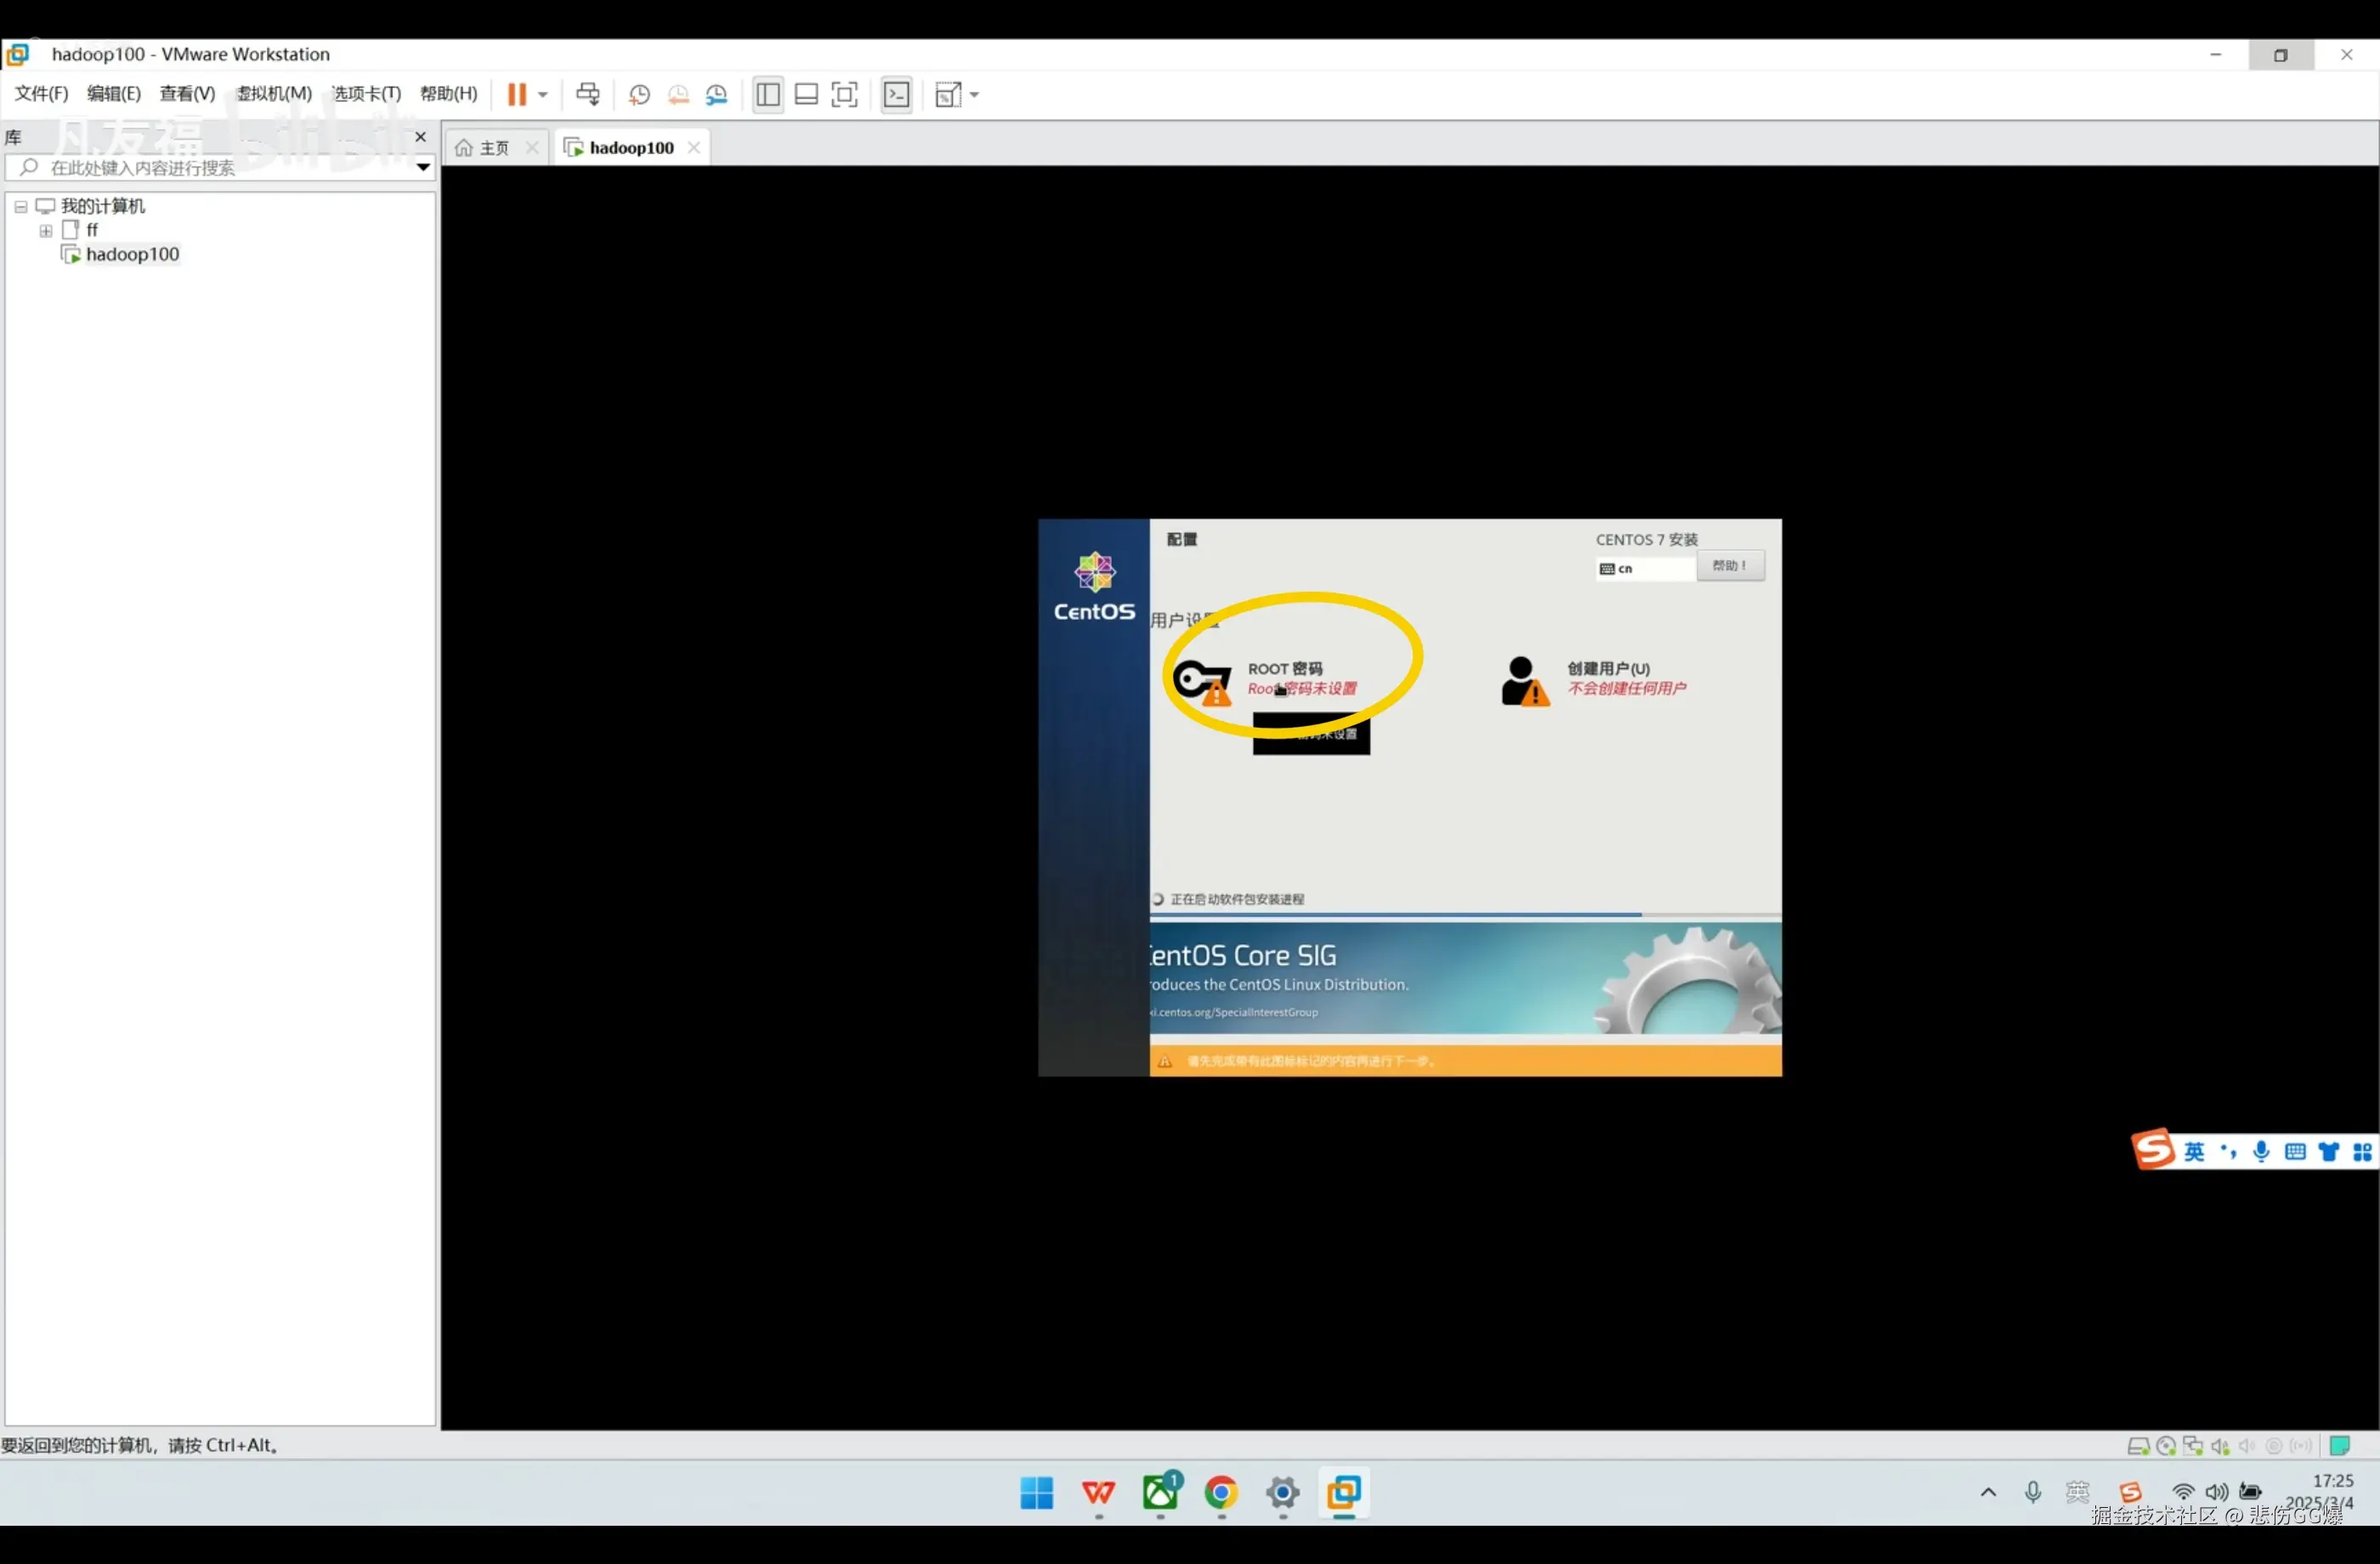
Task: Click the installation progress bar
Action: tap(1464, 914)
